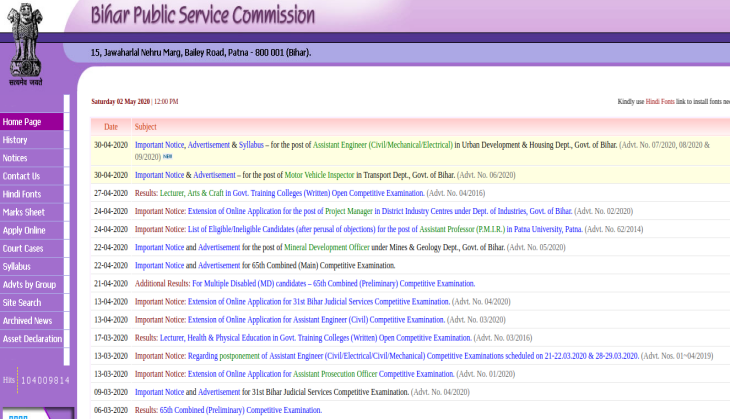The height and width of the screenshot is (419, 730).
Task: Click the 21-04-2020 date cell
Action: [111, 284]
